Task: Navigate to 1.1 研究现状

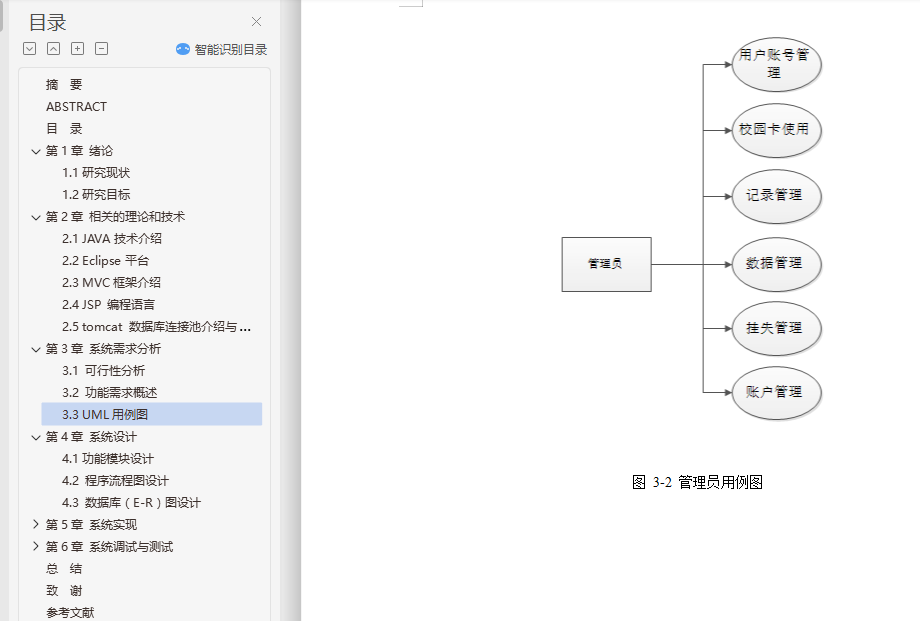Action: (x=96, y=173)
